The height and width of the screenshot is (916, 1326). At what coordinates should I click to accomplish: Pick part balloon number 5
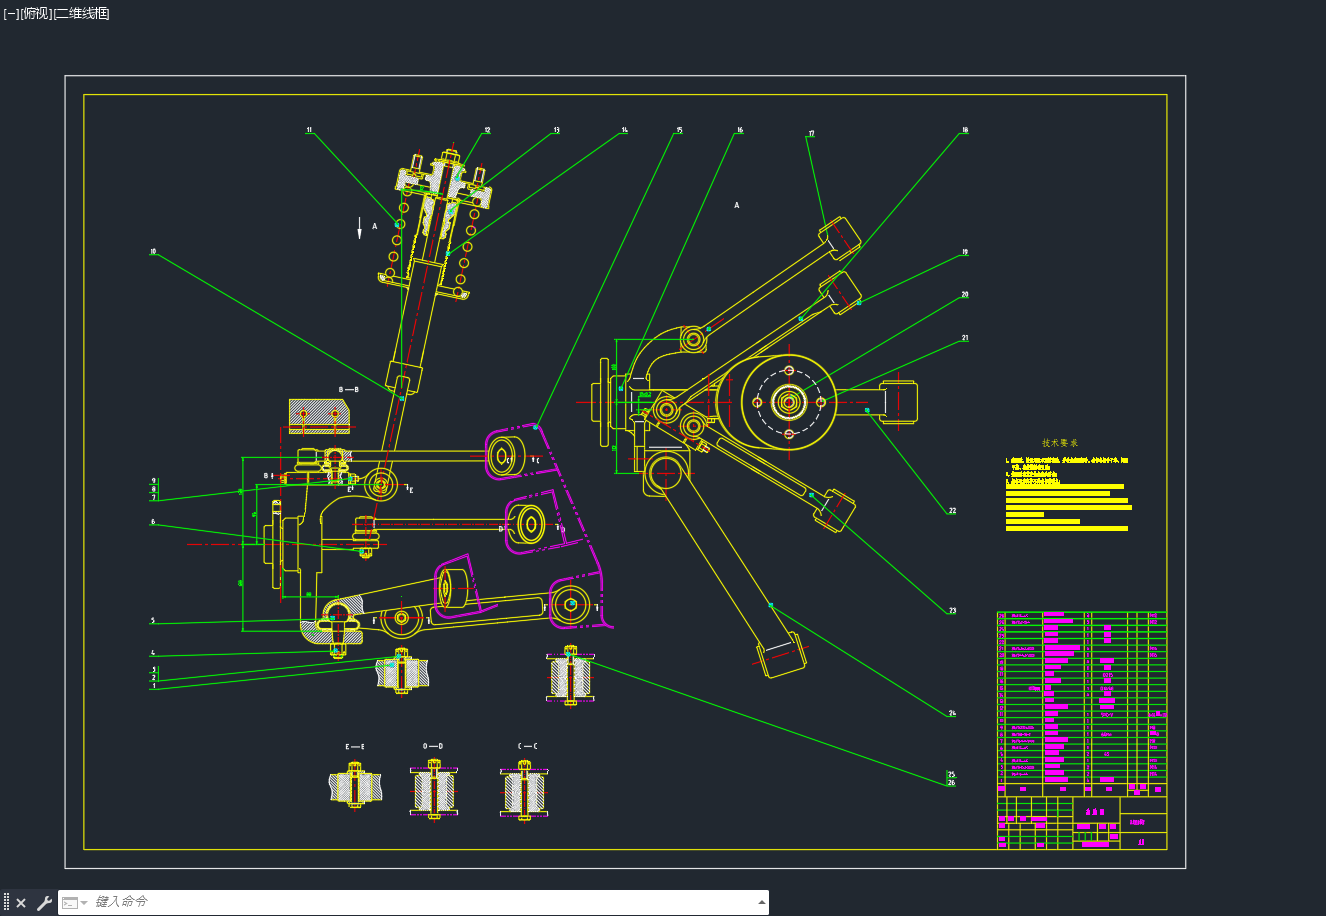click(153, 621)
